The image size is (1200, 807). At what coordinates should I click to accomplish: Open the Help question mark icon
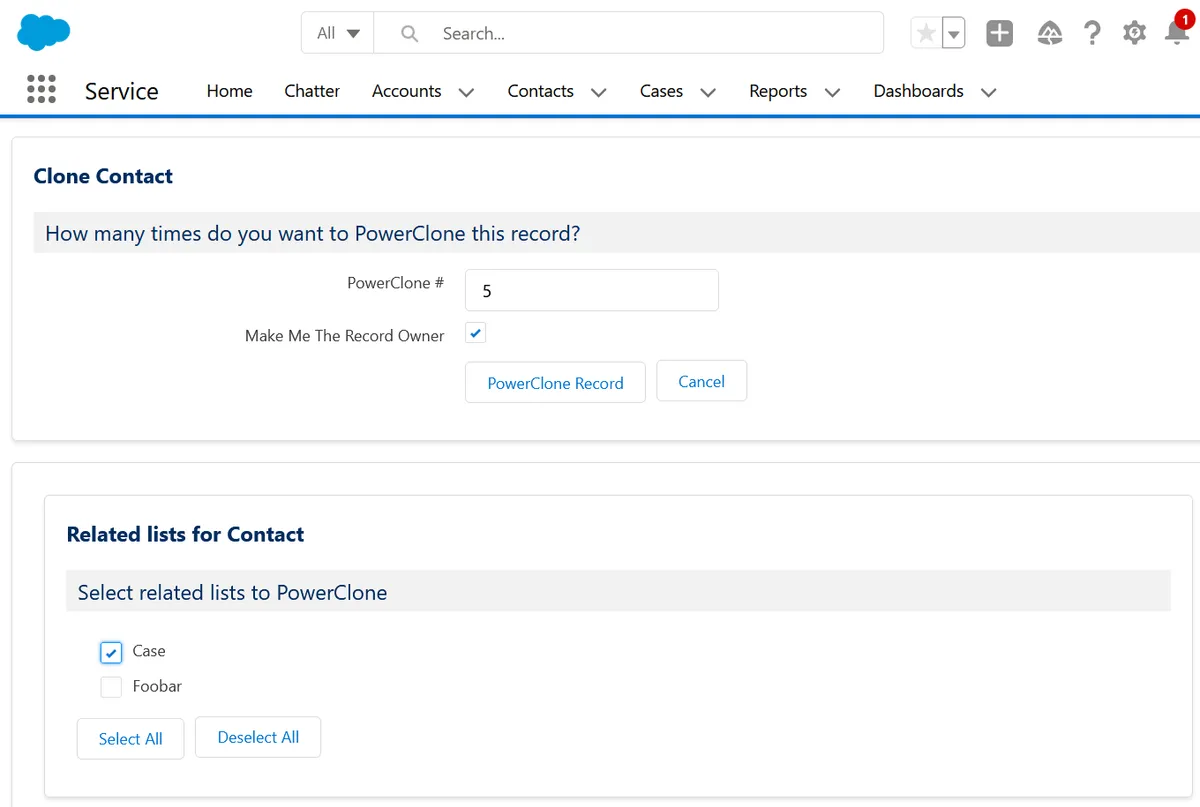1092,33
